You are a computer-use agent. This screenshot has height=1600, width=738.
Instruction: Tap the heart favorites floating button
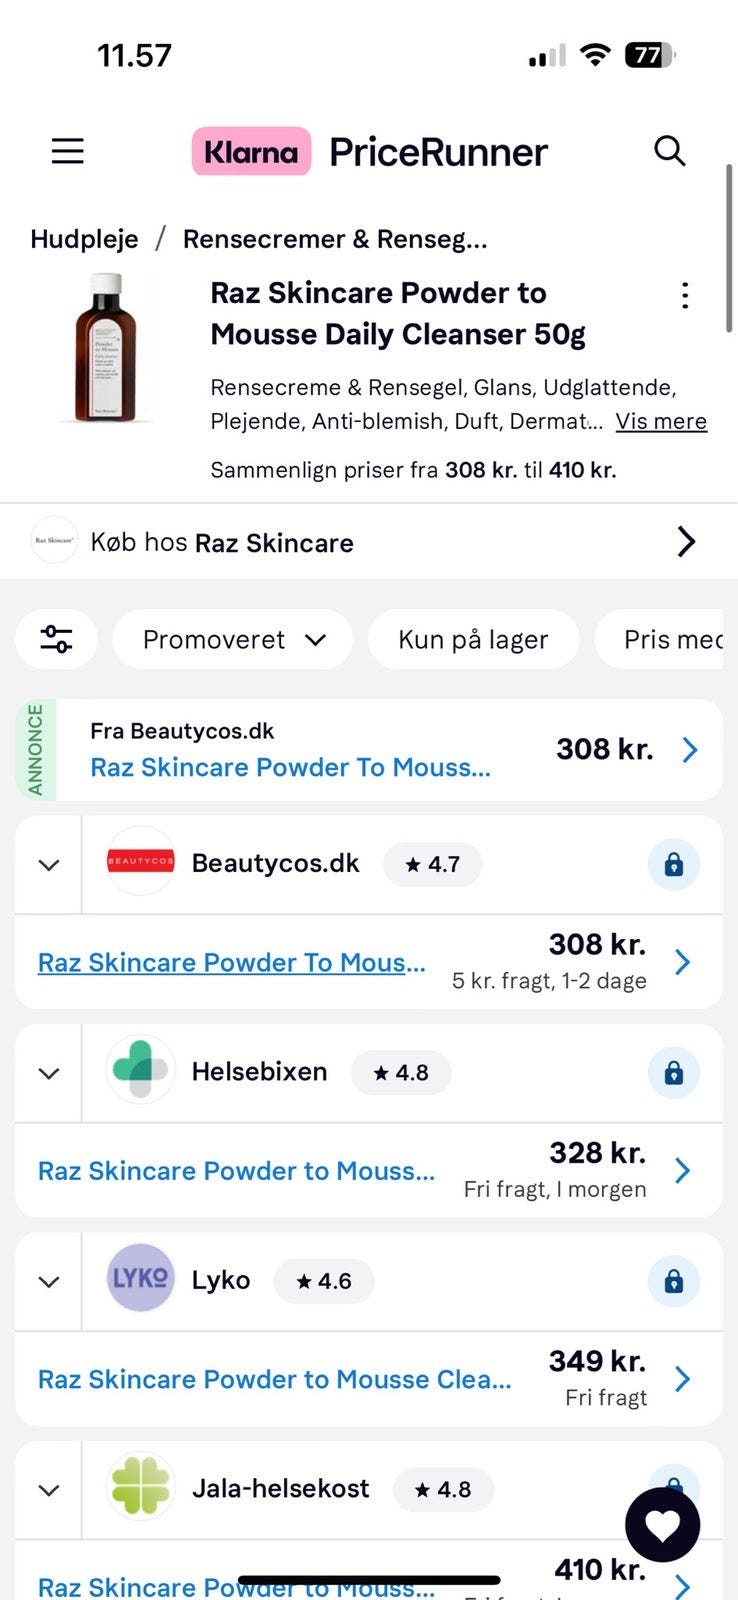pyautogui.click(x=662, y=1525)
